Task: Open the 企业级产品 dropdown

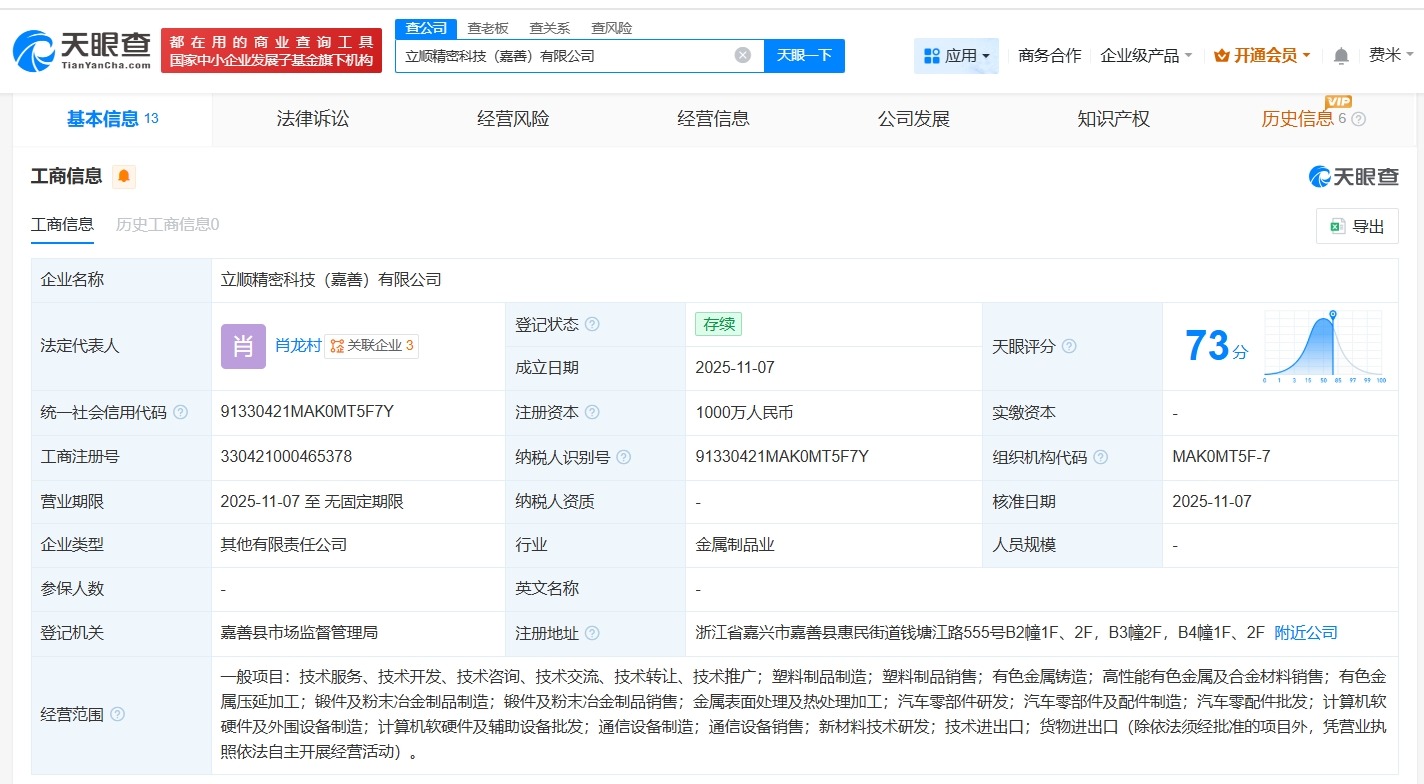Action: point(1141,56)
